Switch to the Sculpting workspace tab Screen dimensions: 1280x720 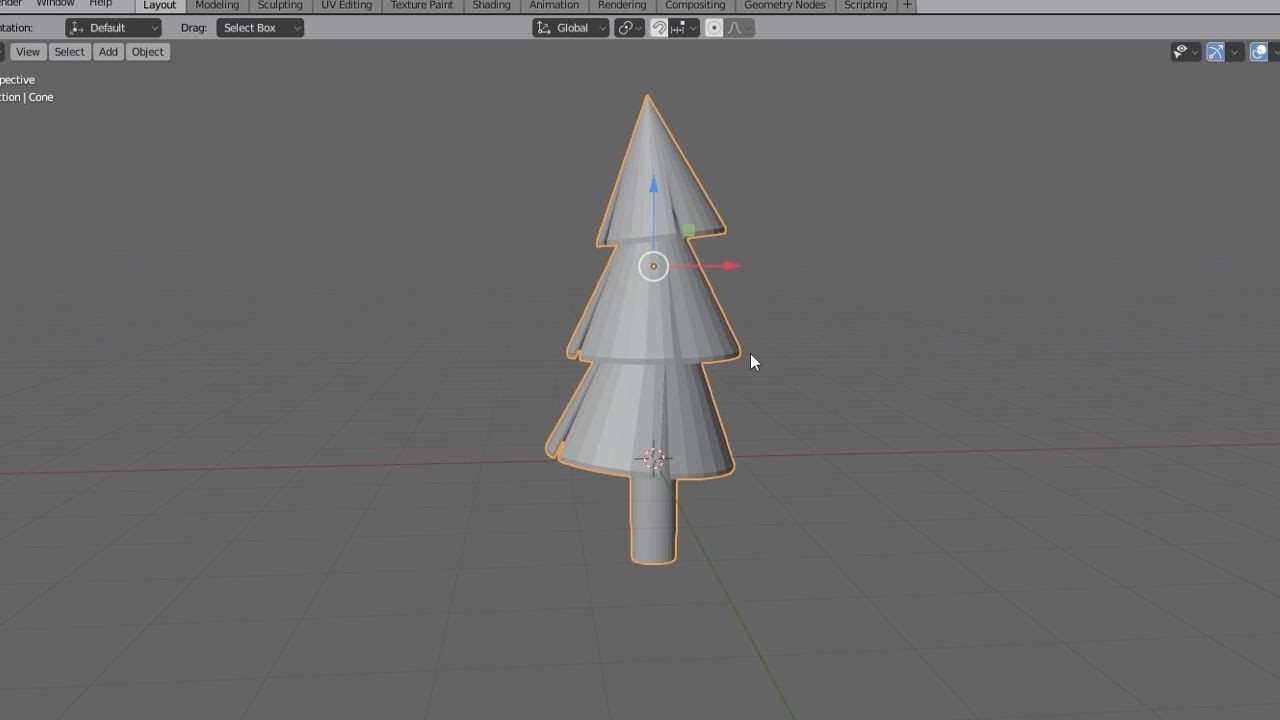click(280, 5)
